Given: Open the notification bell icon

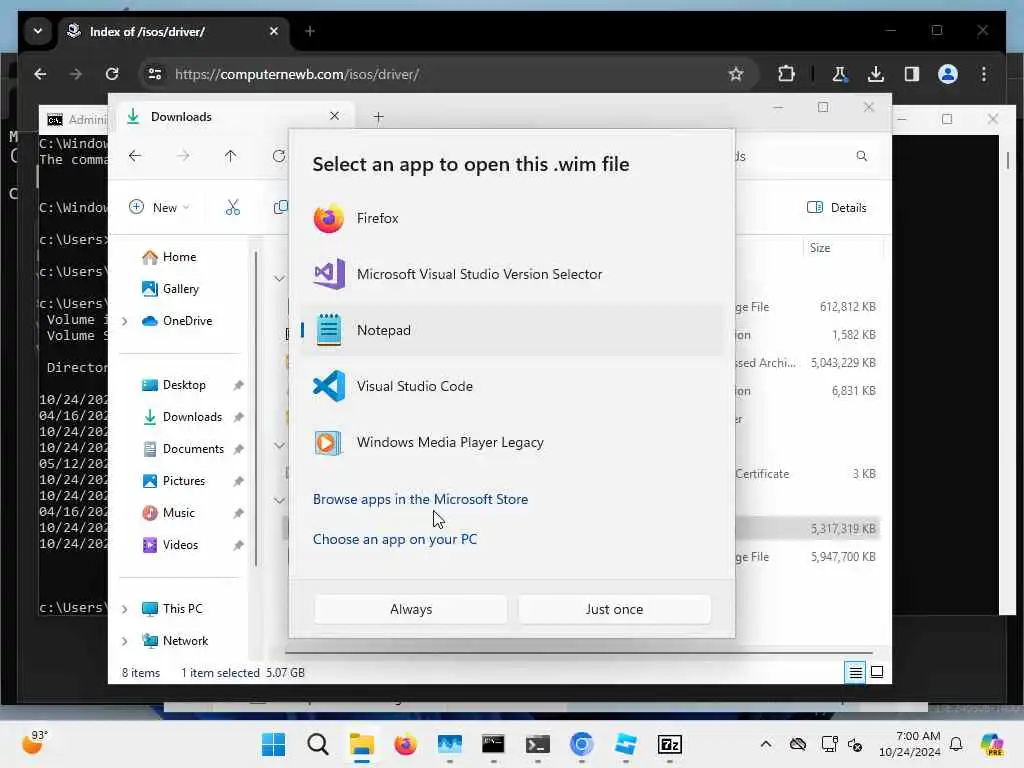Looking at the screenshot, I should pyautogui.click(x=956, y=744).
